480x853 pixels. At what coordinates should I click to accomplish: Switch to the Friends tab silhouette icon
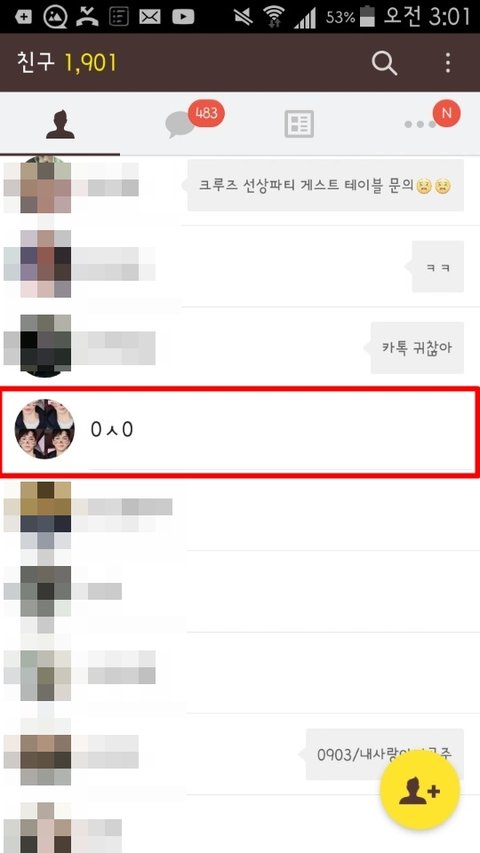pyautogui.click(x=60, y=125)
